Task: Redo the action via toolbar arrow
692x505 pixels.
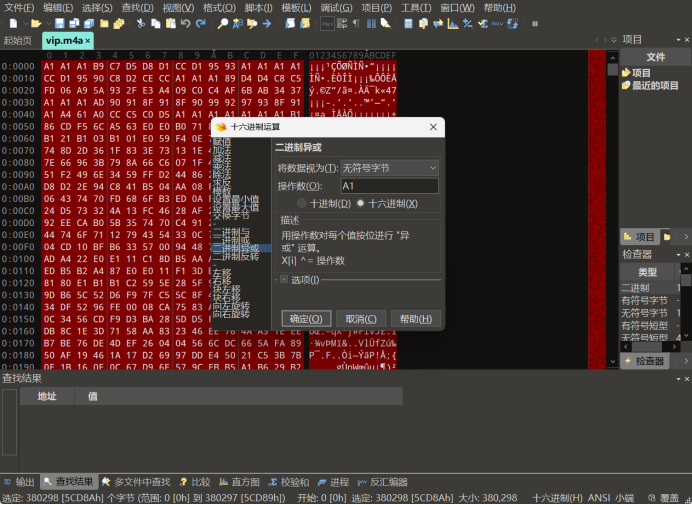Action: pos(200,23)
